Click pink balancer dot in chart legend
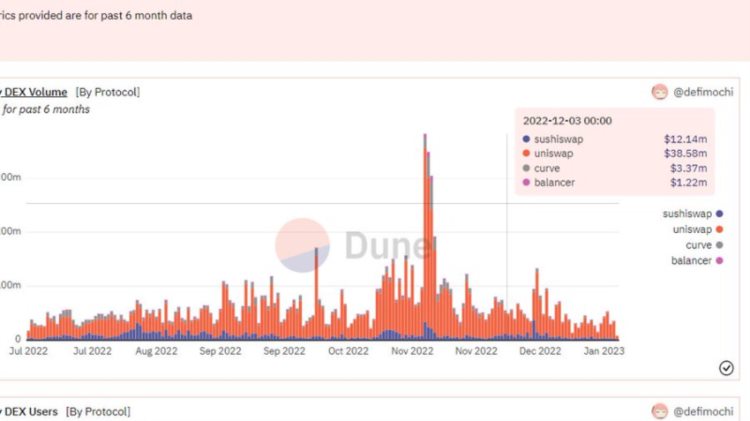This screenshot has height=421, width=750. tap(720, 261)
